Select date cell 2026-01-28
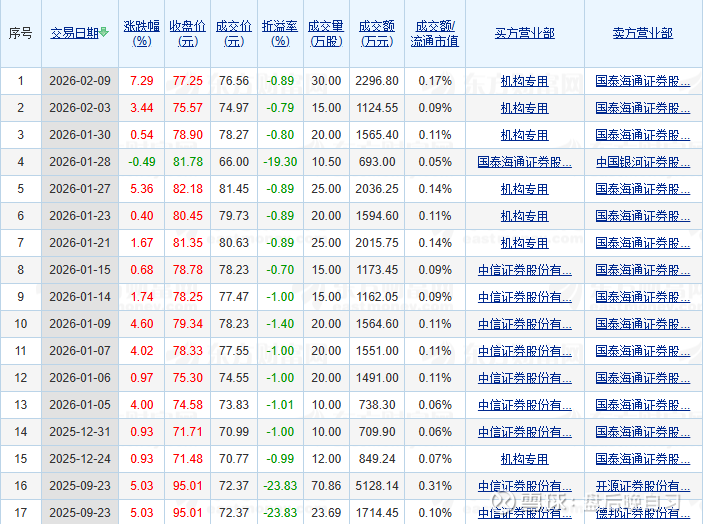This screenshot has height=524, width=703. pyautogui.click(x=80, y=162)
